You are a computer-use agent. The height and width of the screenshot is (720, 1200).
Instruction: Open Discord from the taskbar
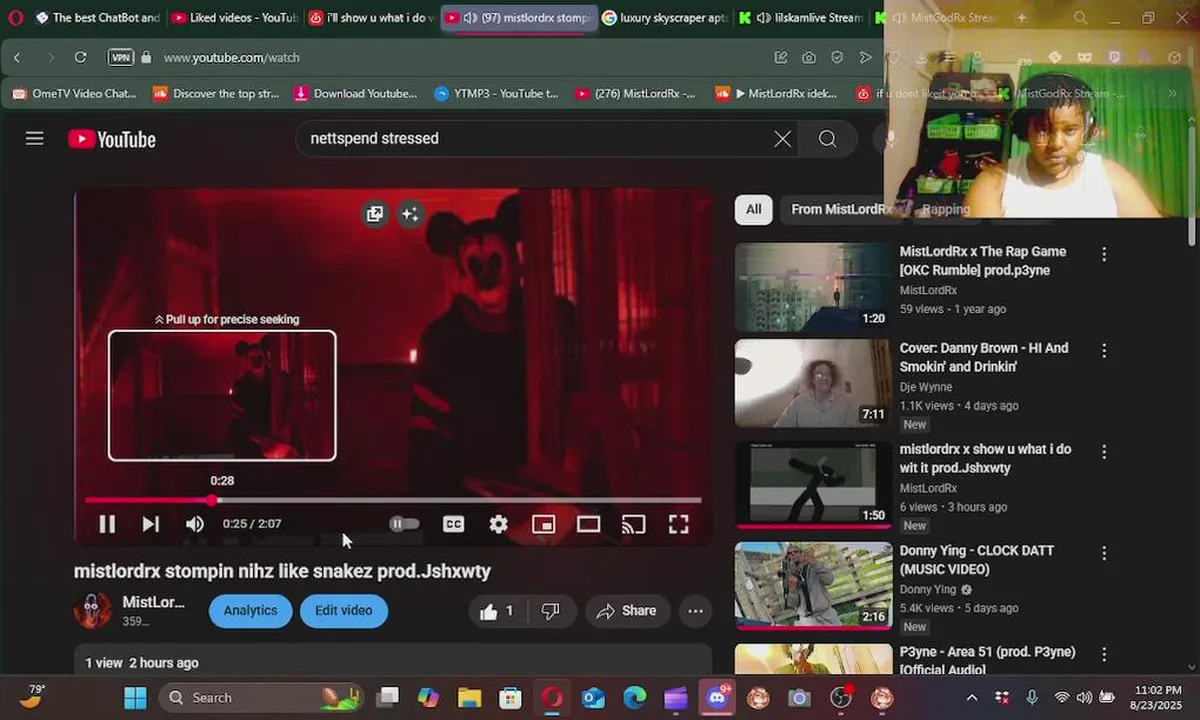[x=717, y=698]
